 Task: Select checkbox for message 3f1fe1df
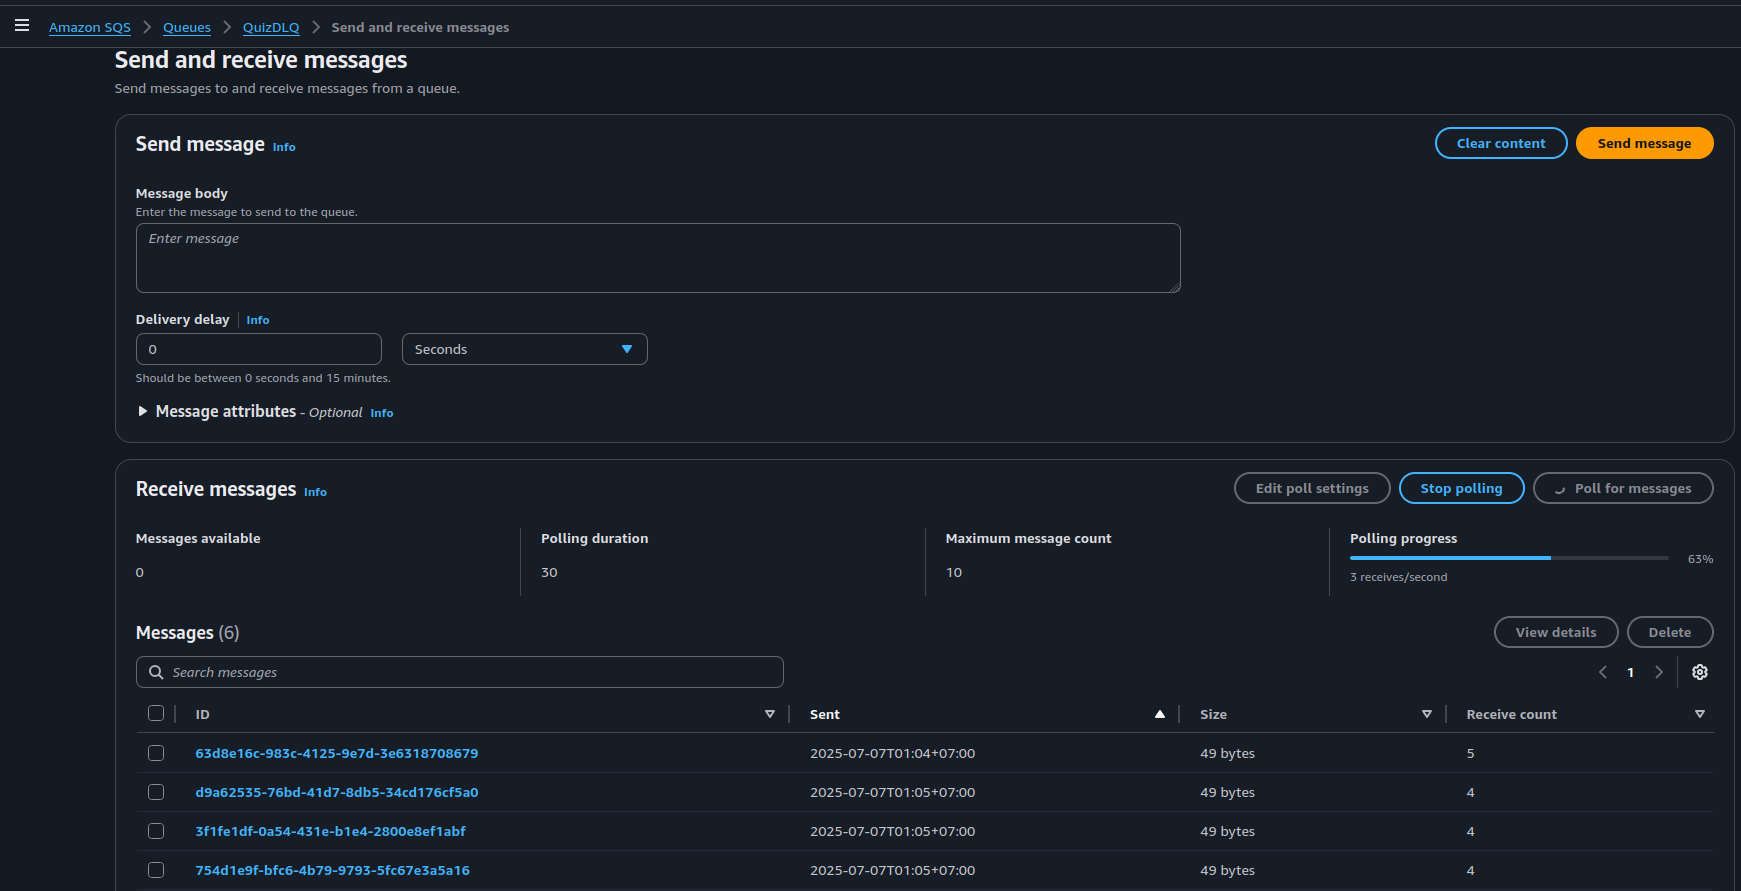click(x=156, y=831)
